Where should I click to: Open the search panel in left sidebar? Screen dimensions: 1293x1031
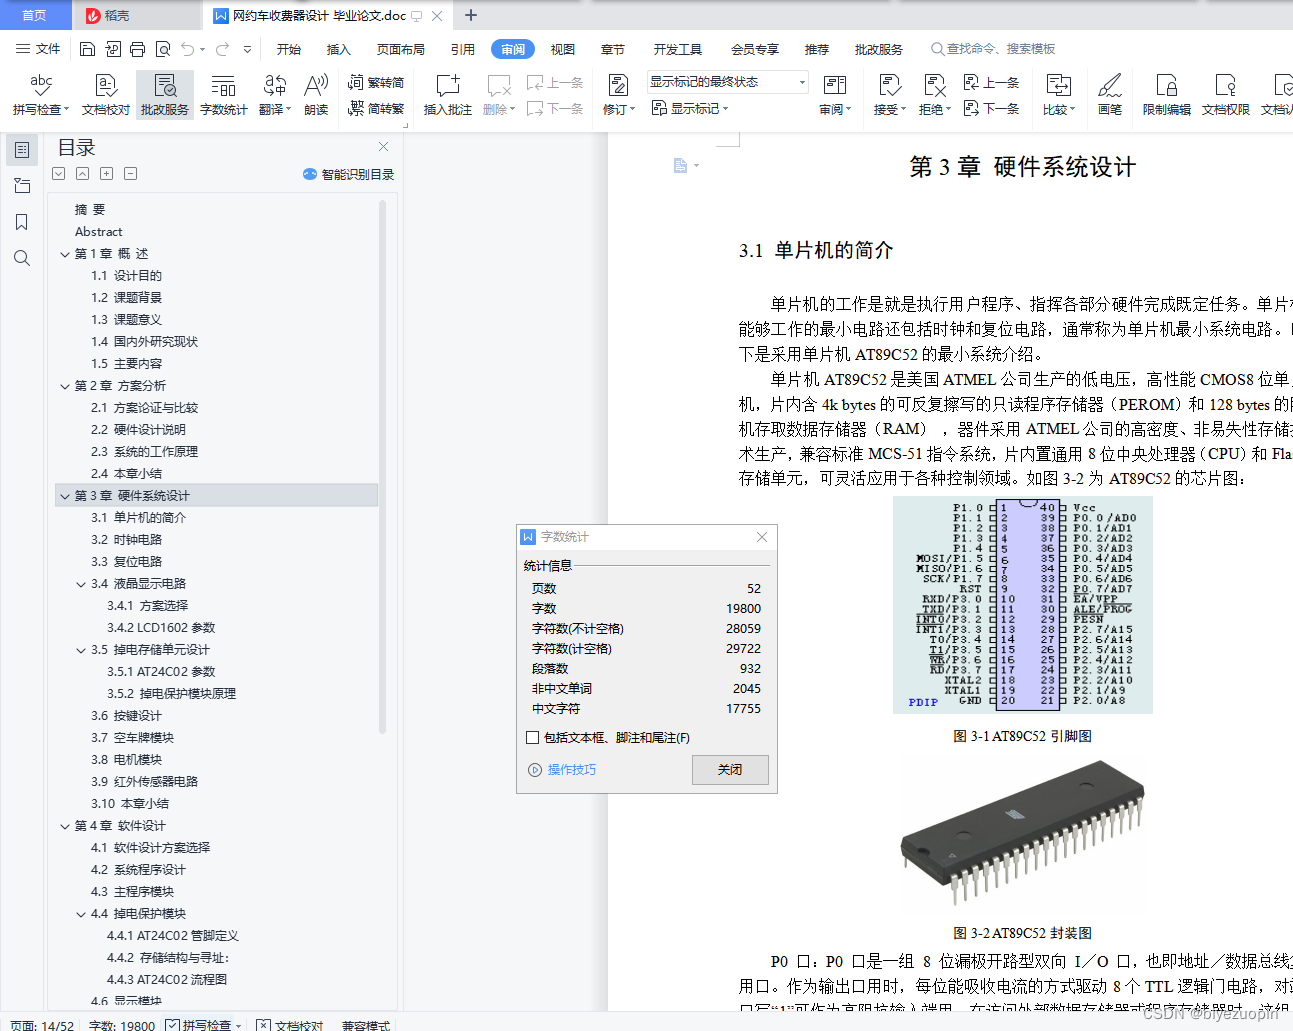coord(21,258)
